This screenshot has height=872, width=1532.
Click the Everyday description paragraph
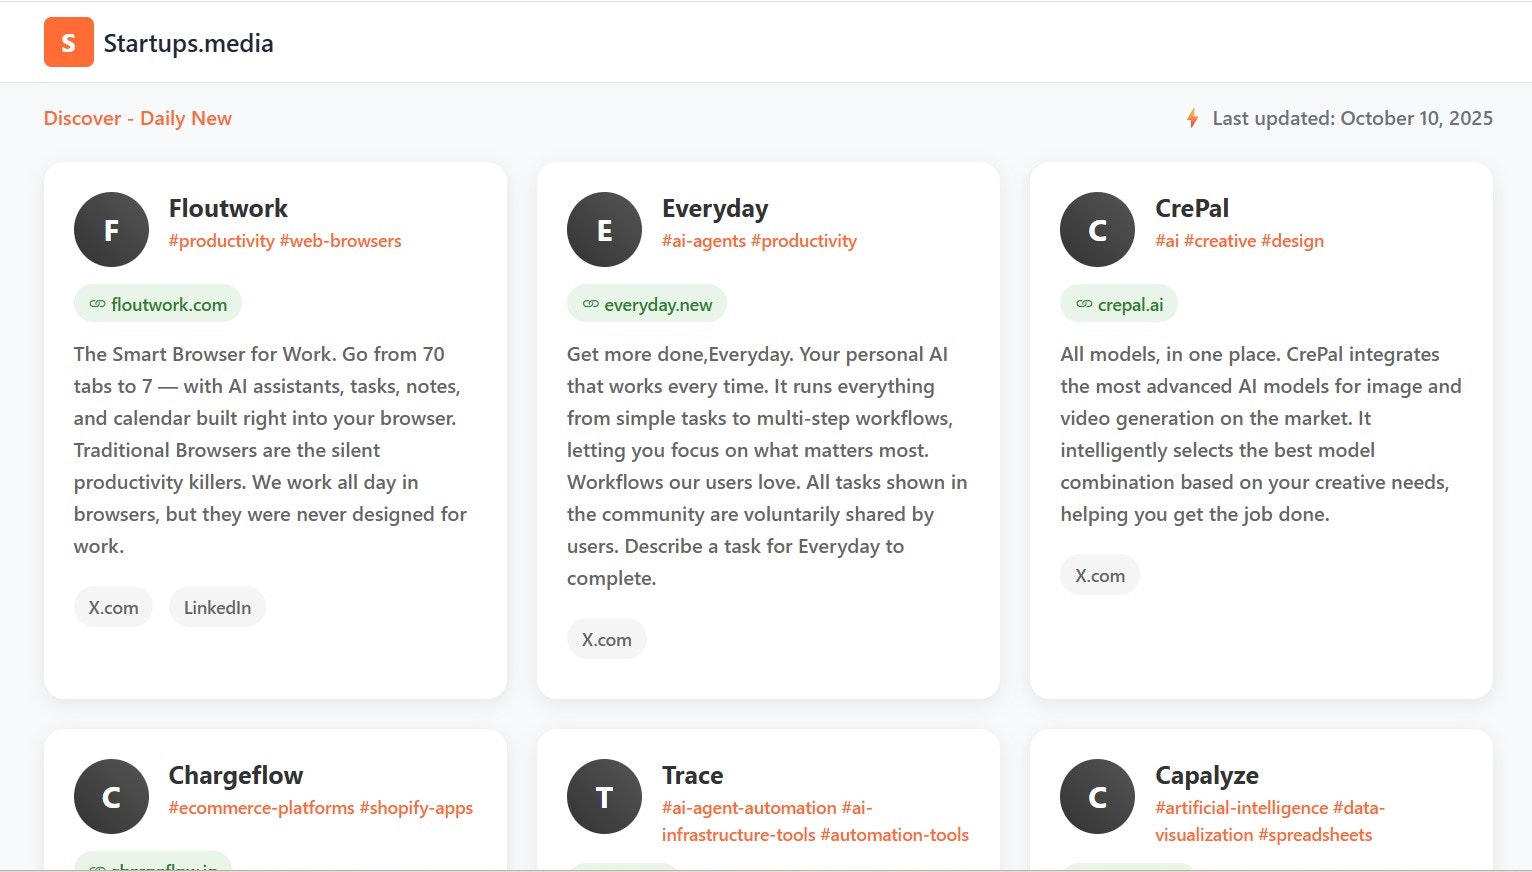[x=767, y=466]
